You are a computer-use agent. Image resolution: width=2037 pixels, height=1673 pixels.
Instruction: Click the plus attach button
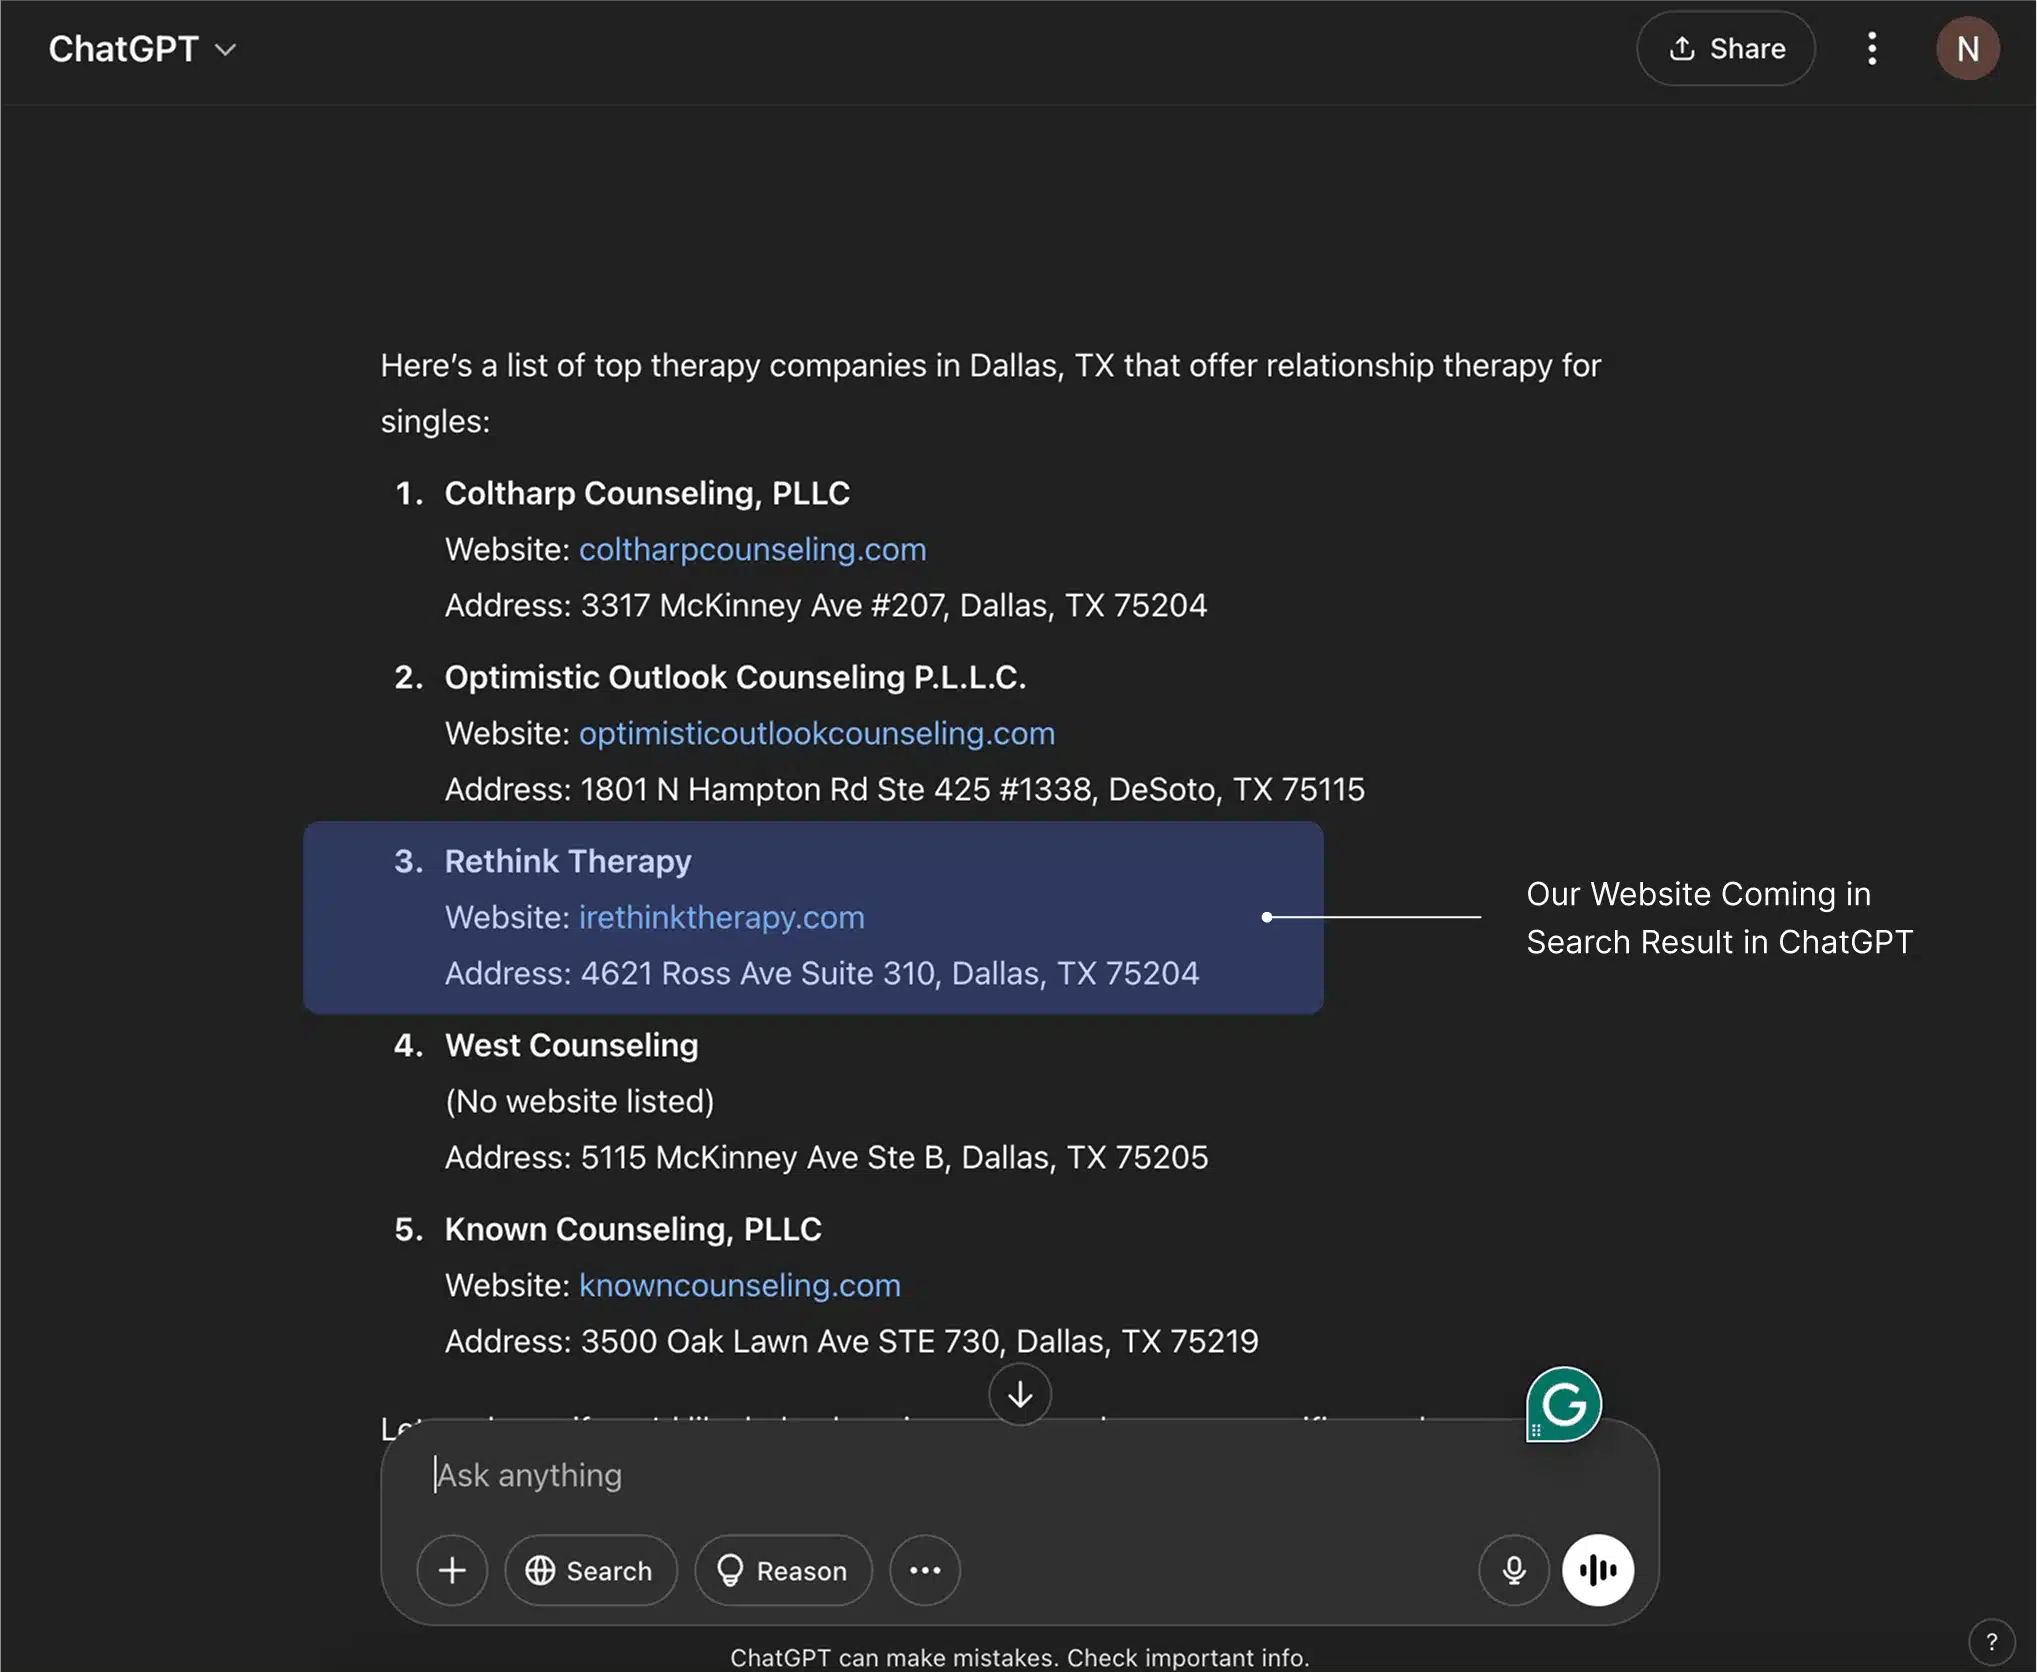click(452, 1570)
